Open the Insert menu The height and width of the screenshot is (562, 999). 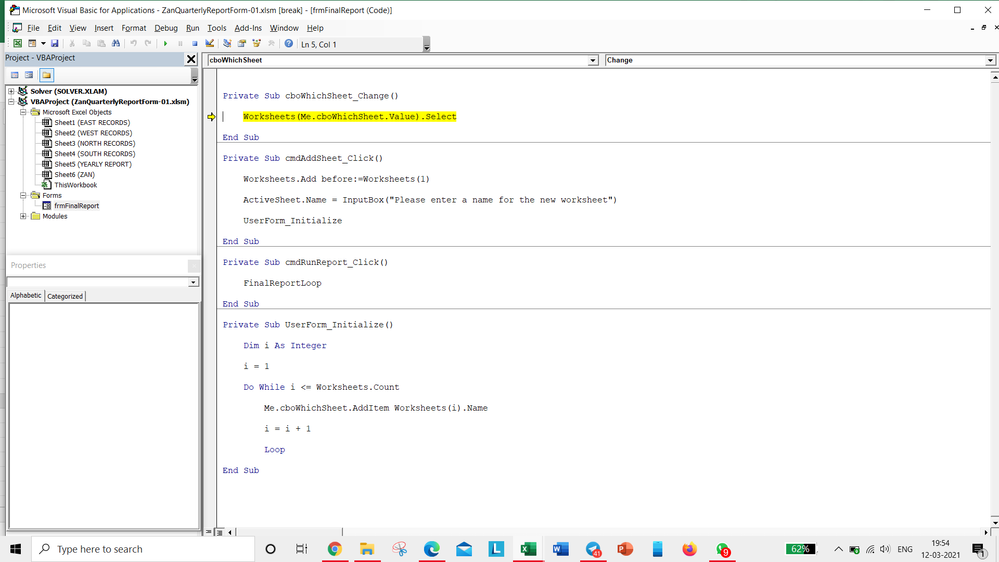tap(104, 28)
